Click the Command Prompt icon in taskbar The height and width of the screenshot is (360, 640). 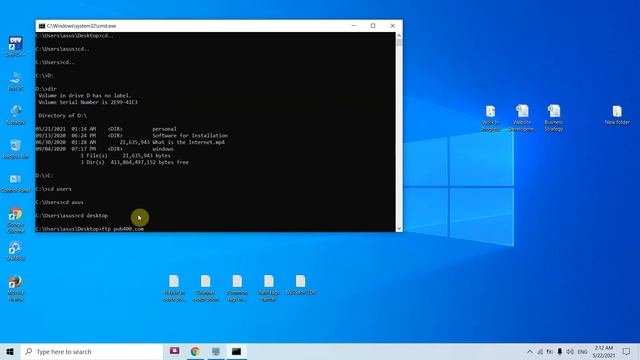coord(236,351)
